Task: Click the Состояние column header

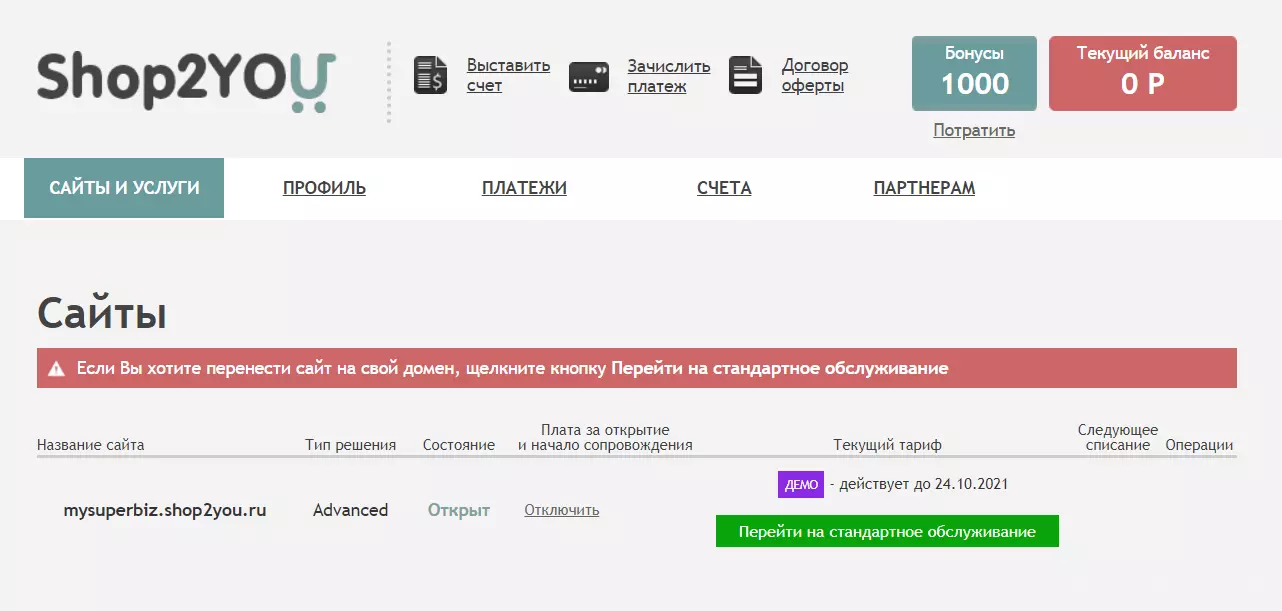Action: tap(459, 445)
